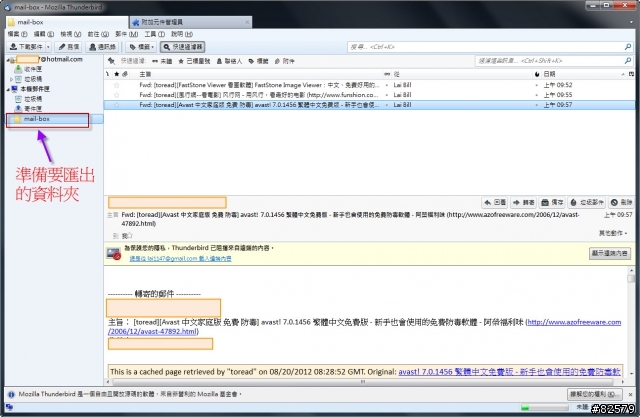Viewport: 640px width, 417px height.
Task: Open the column picker icon
Action: [x=631, y=74]
